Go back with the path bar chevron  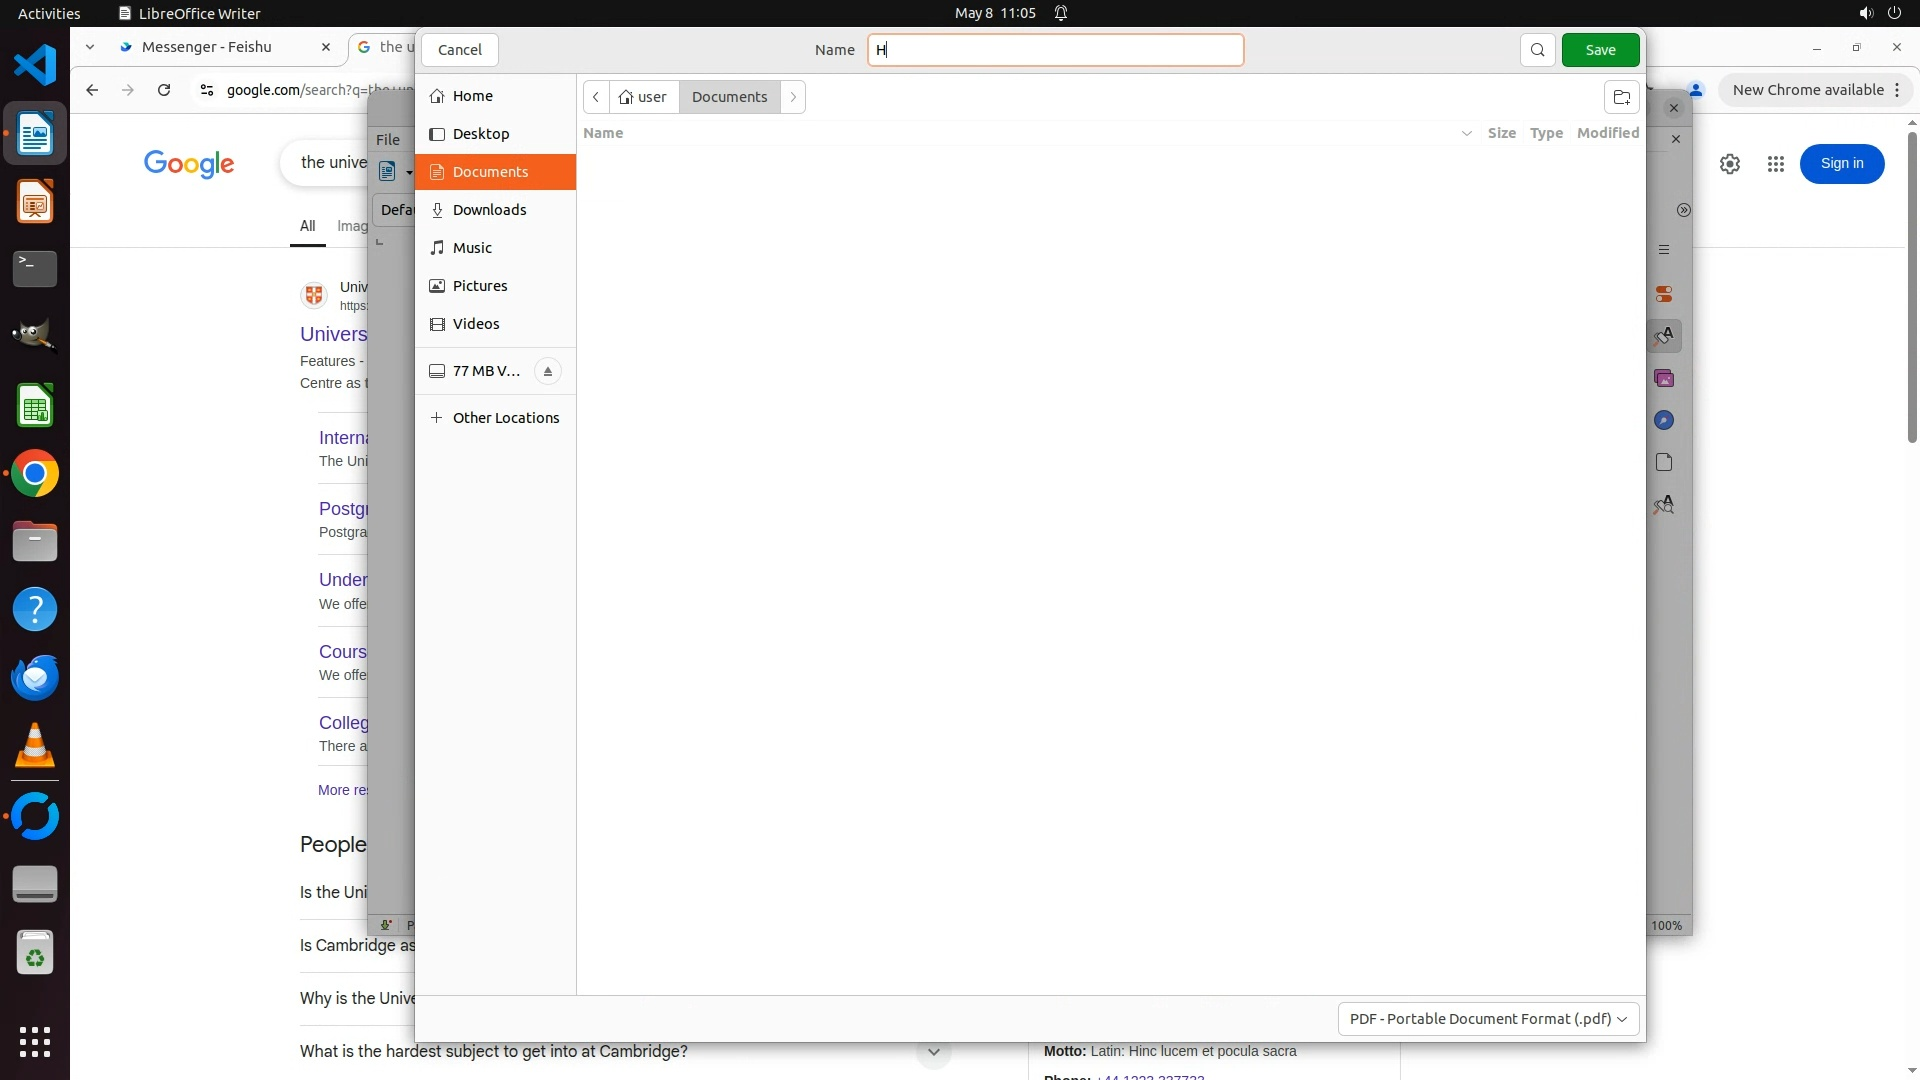click(596, 97)
